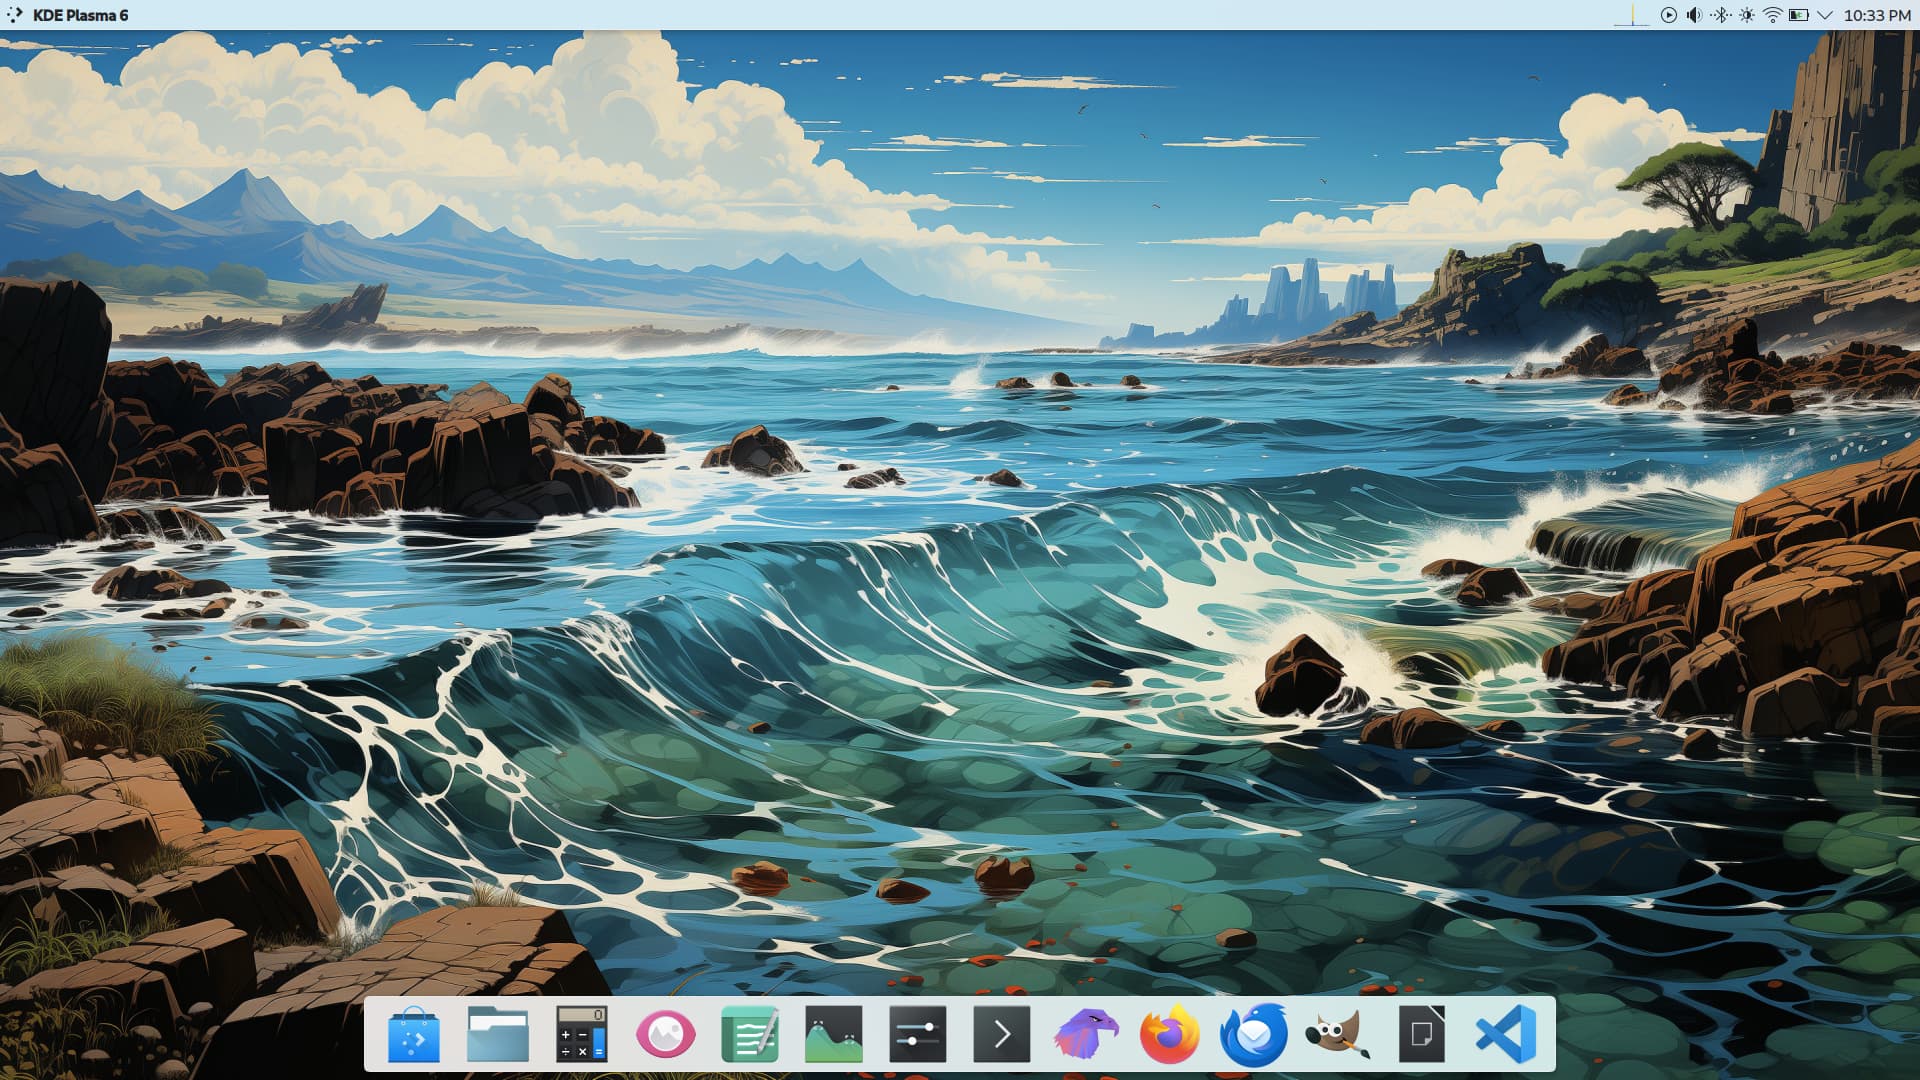Click the media player tray icon

pyautogui.click(x=1668, y=15)
